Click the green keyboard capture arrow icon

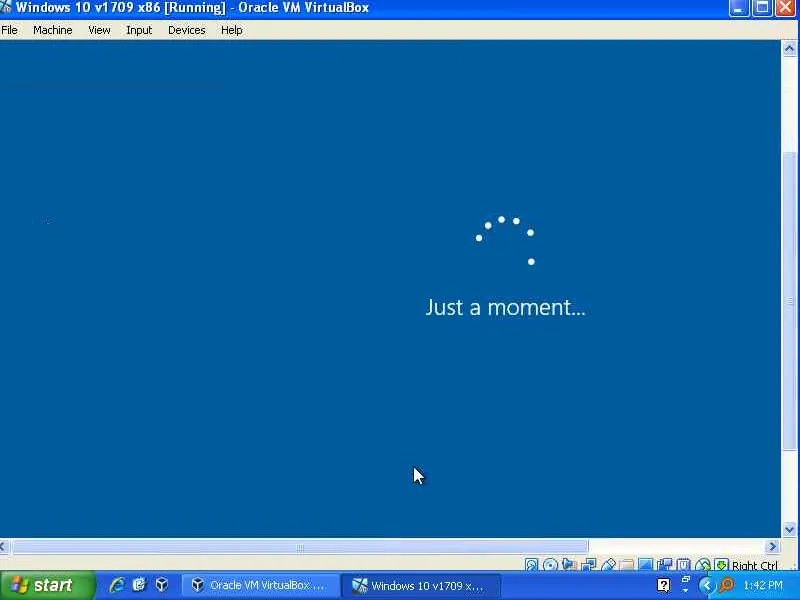pos(721,565)
